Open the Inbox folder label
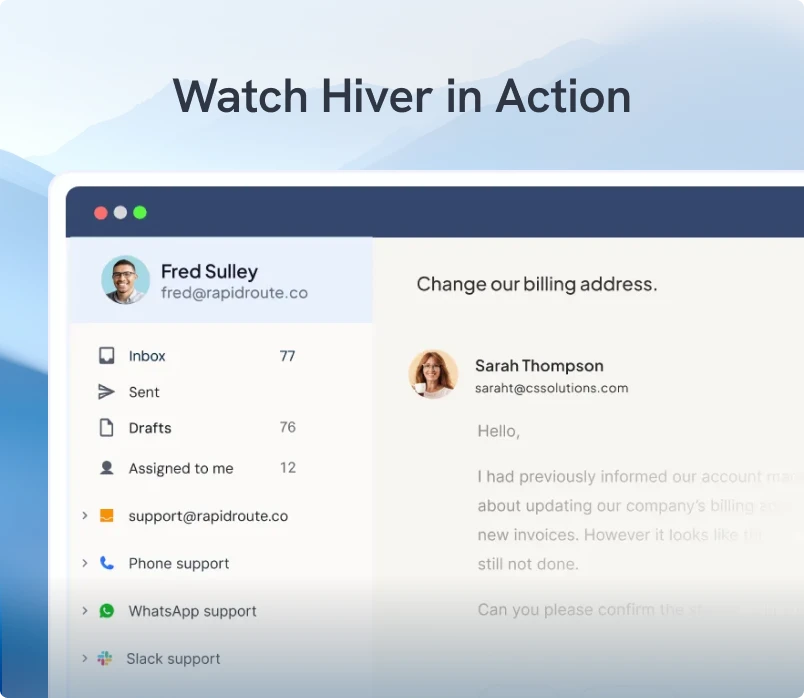Viewport: 804px width, 698px height. click(x=147, y=356)
